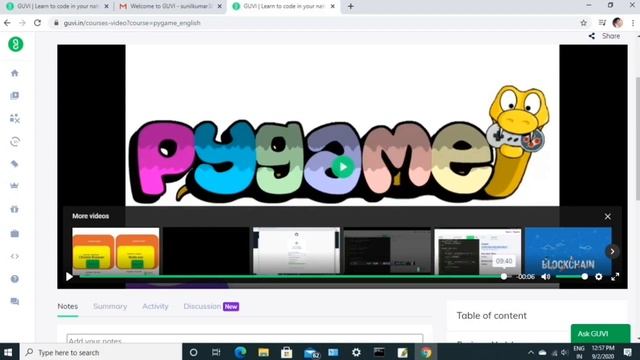Viewport: 640px width, 360px height.
Task: Open the crown icon in sidebar
Action: (15, 186)
